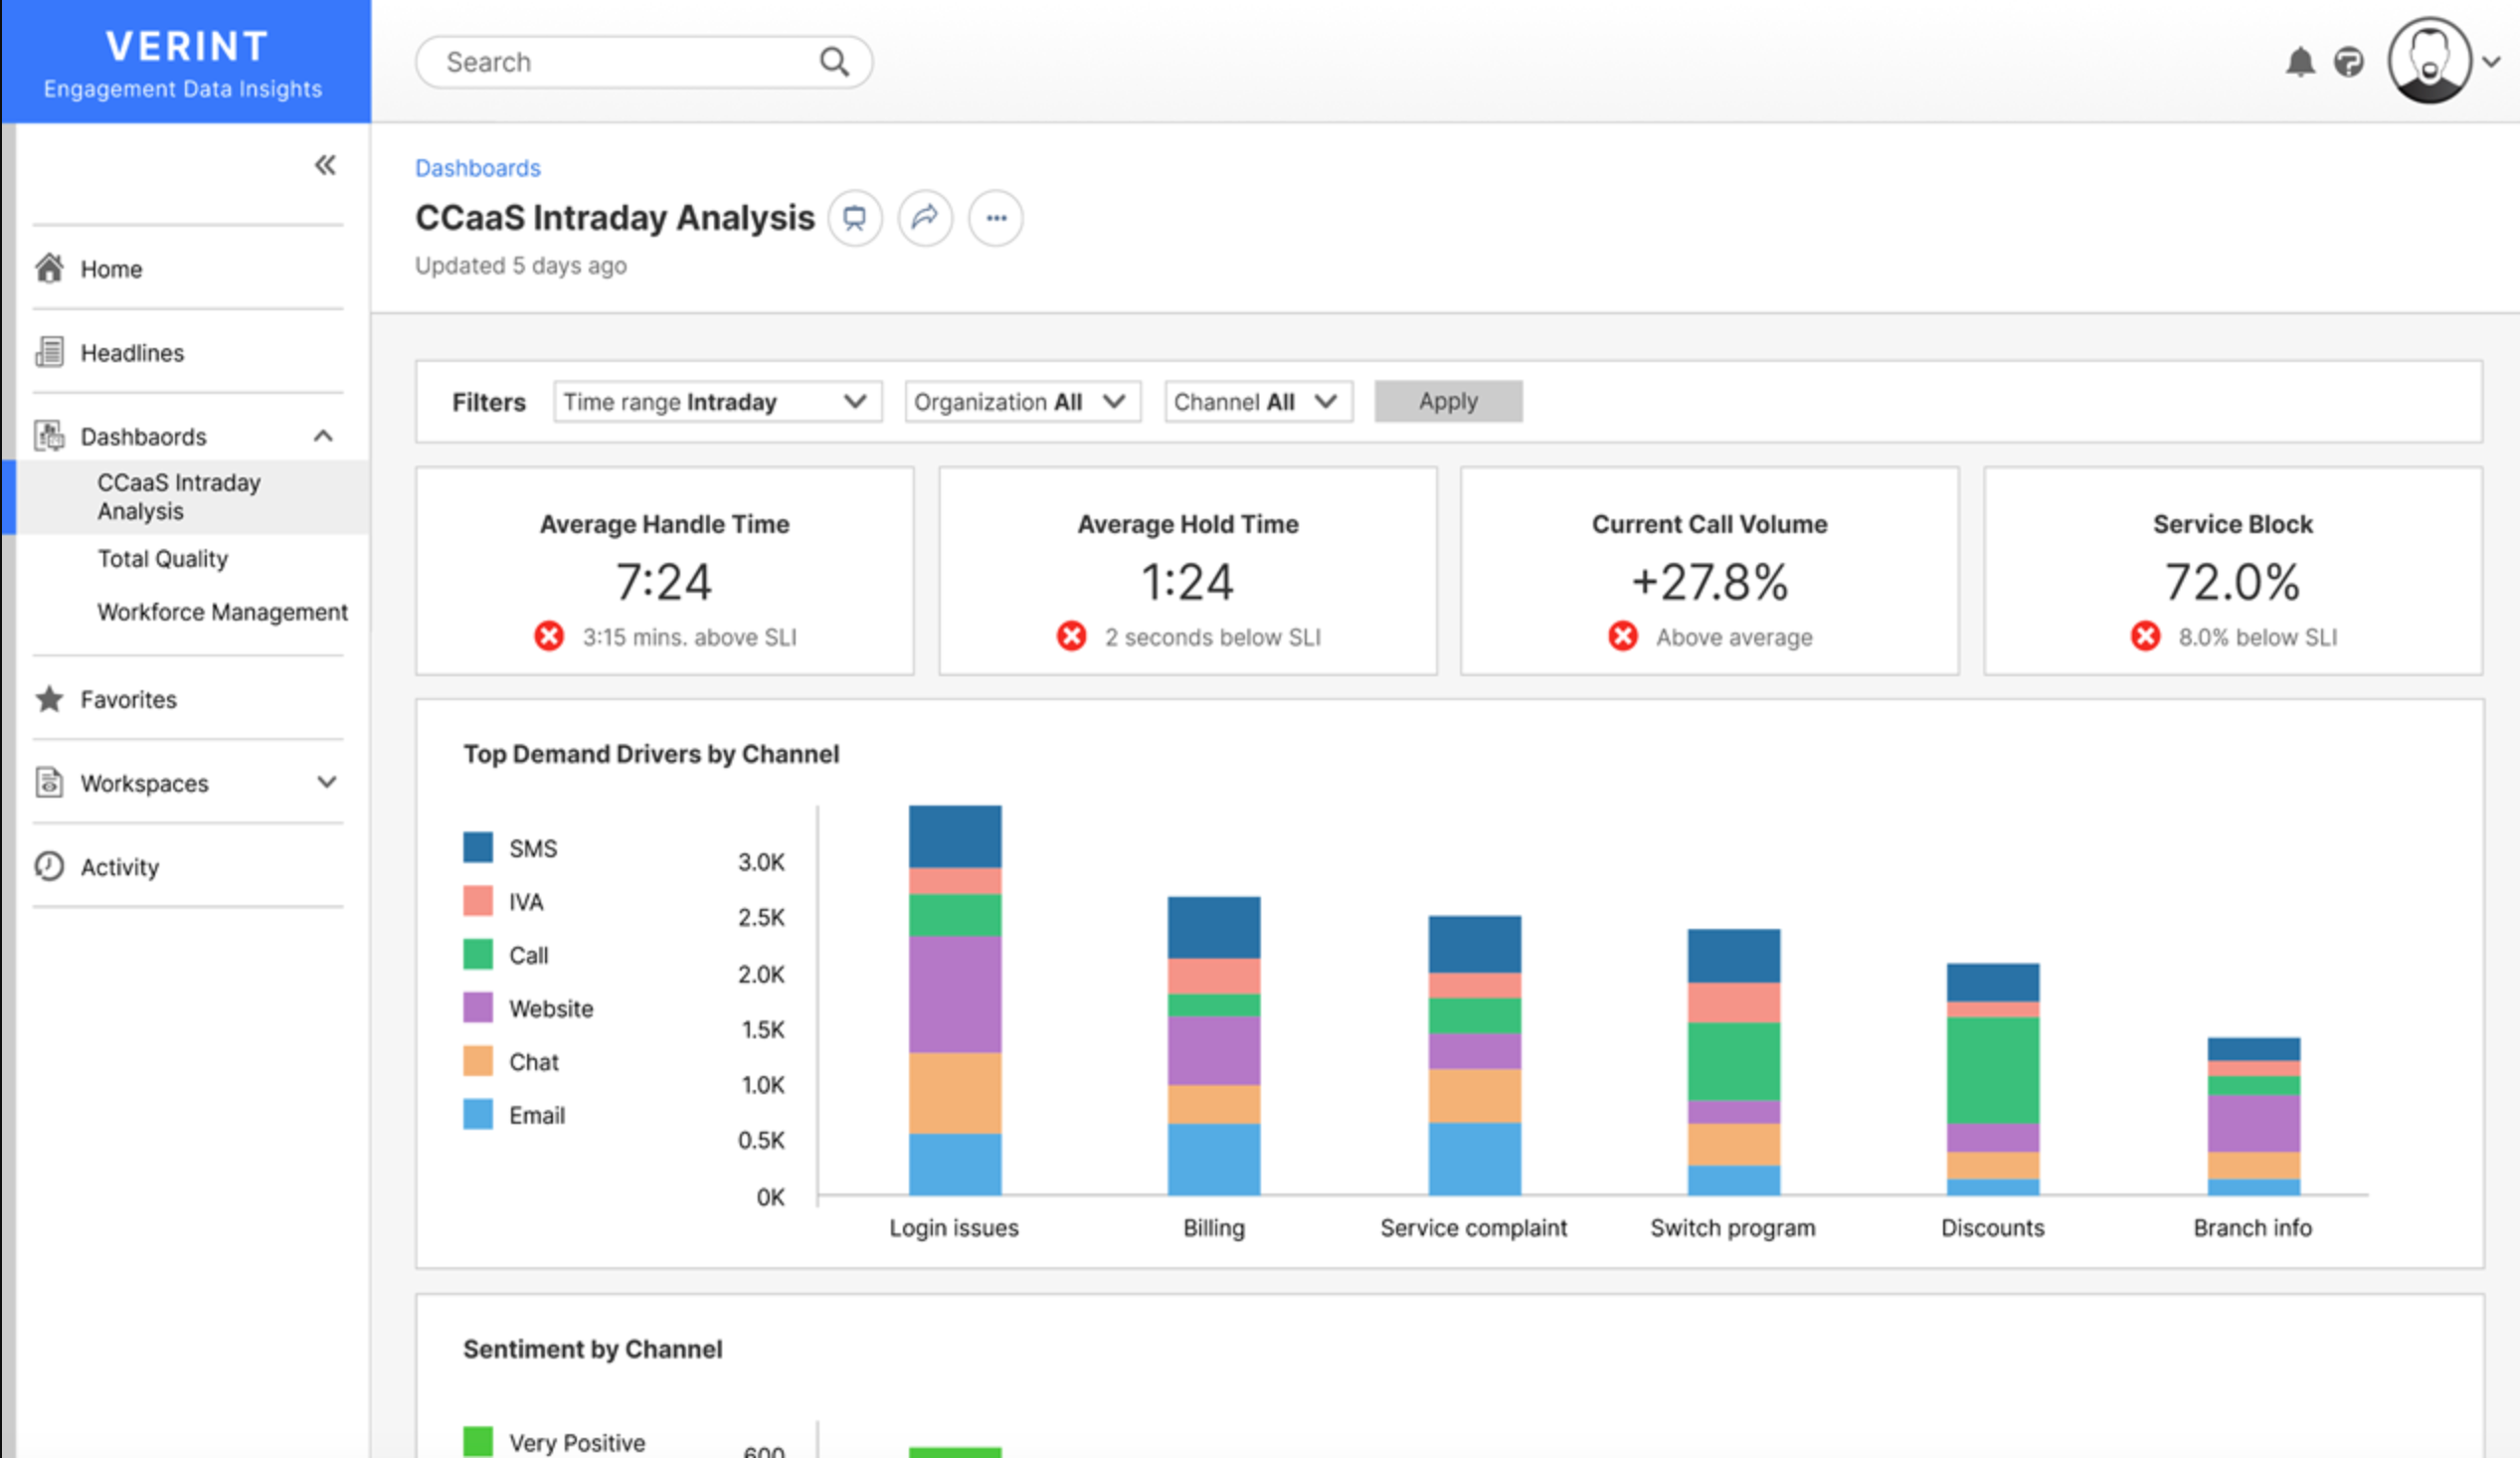2520x1458 pixels.
Task: Click the presentation mode icon beside title
Action: (x=854, y=218)
